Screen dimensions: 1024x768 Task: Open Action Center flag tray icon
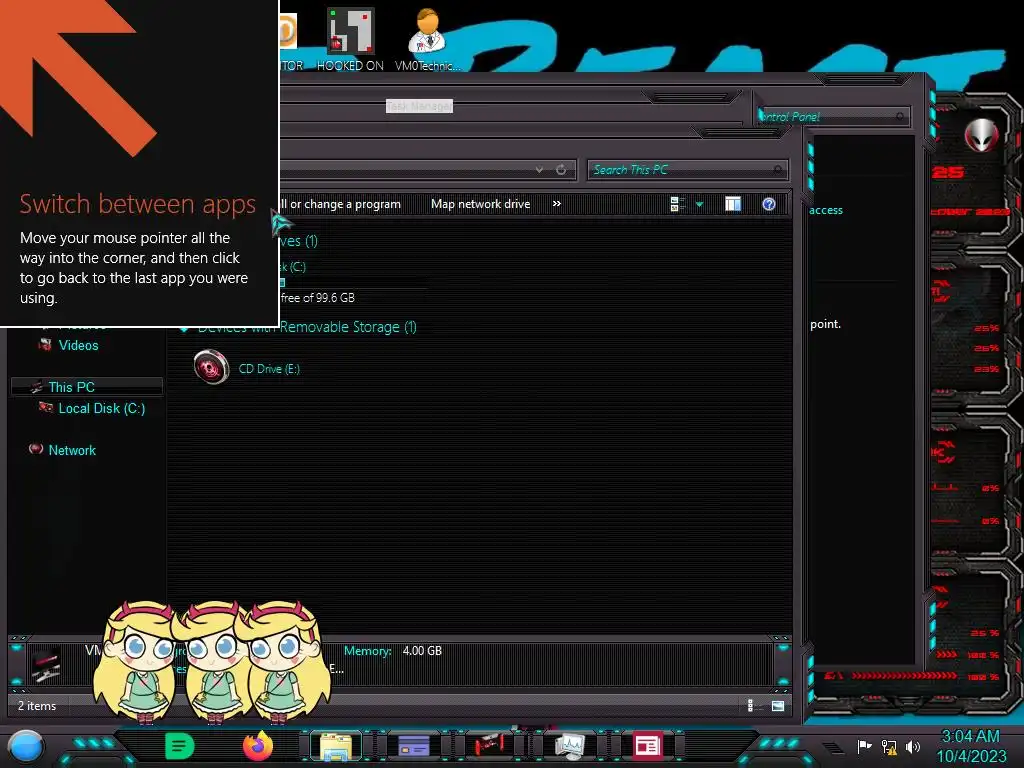(865, 746)
